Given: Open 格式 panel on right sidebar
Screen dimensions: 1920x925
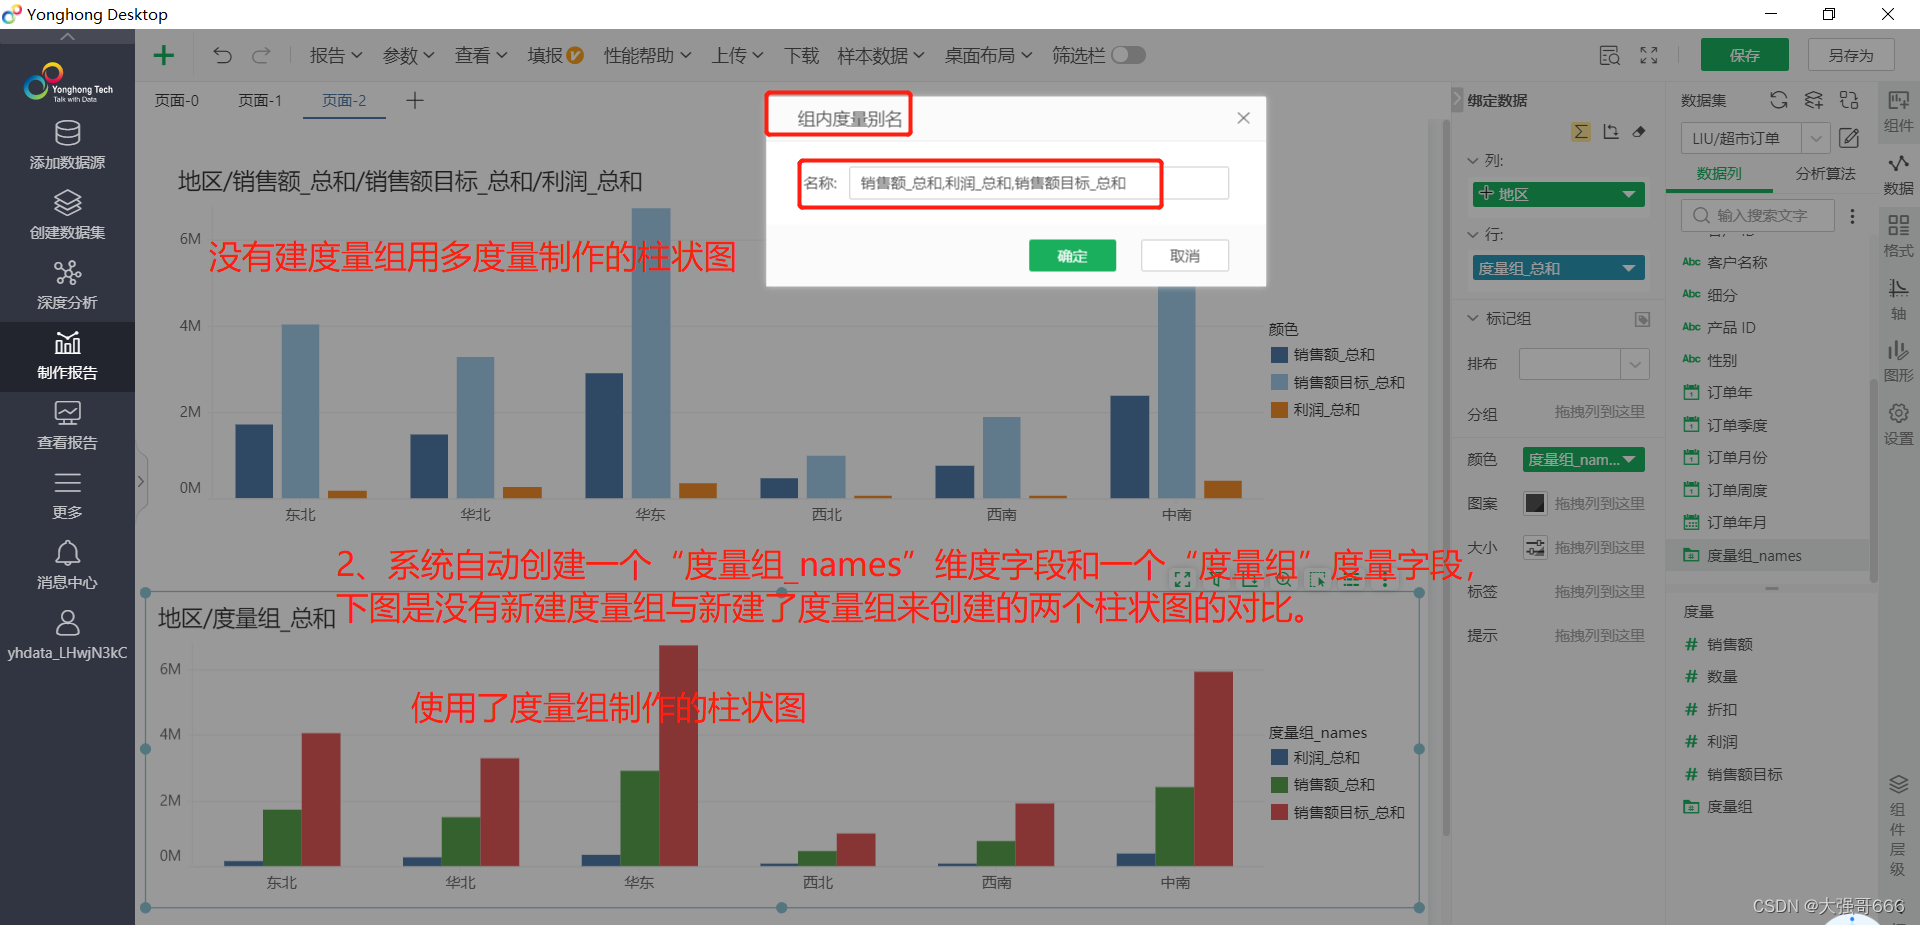Looking at the screenshot, I should tap(1898, 236).
